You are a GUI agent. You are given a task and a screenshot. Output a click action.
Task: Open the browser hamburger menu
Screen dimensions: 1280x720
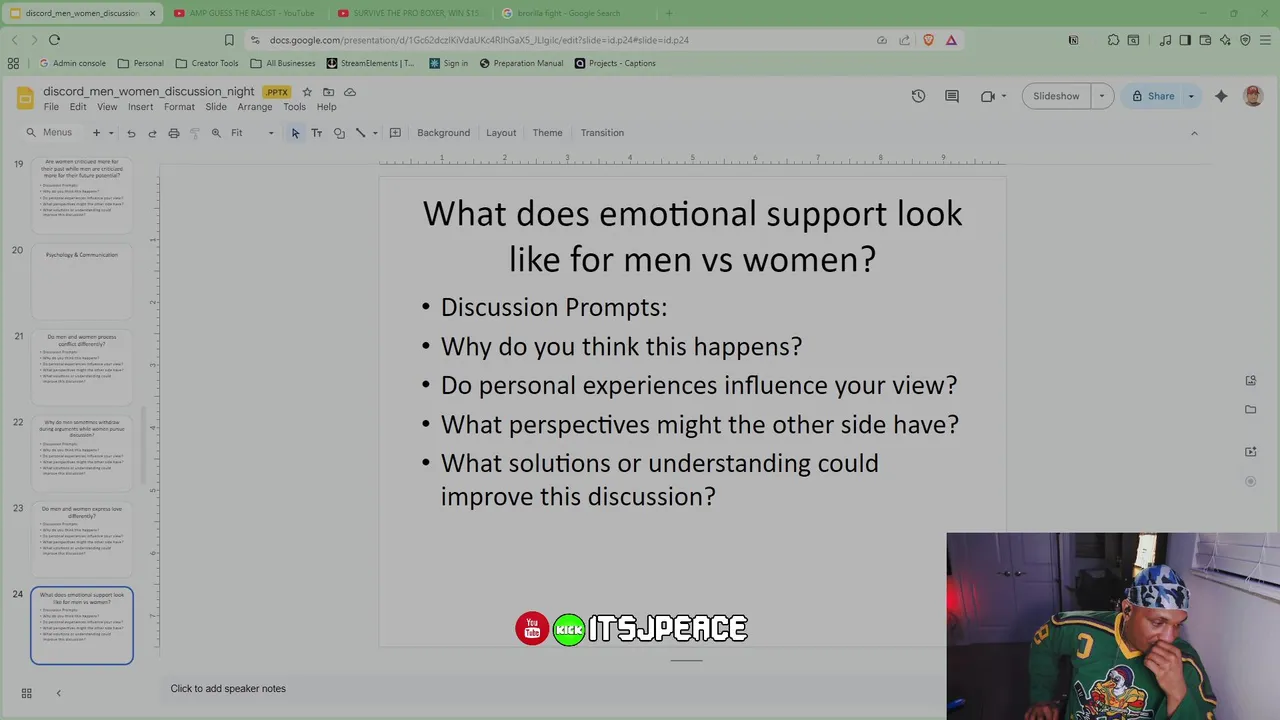(1265, 40)
